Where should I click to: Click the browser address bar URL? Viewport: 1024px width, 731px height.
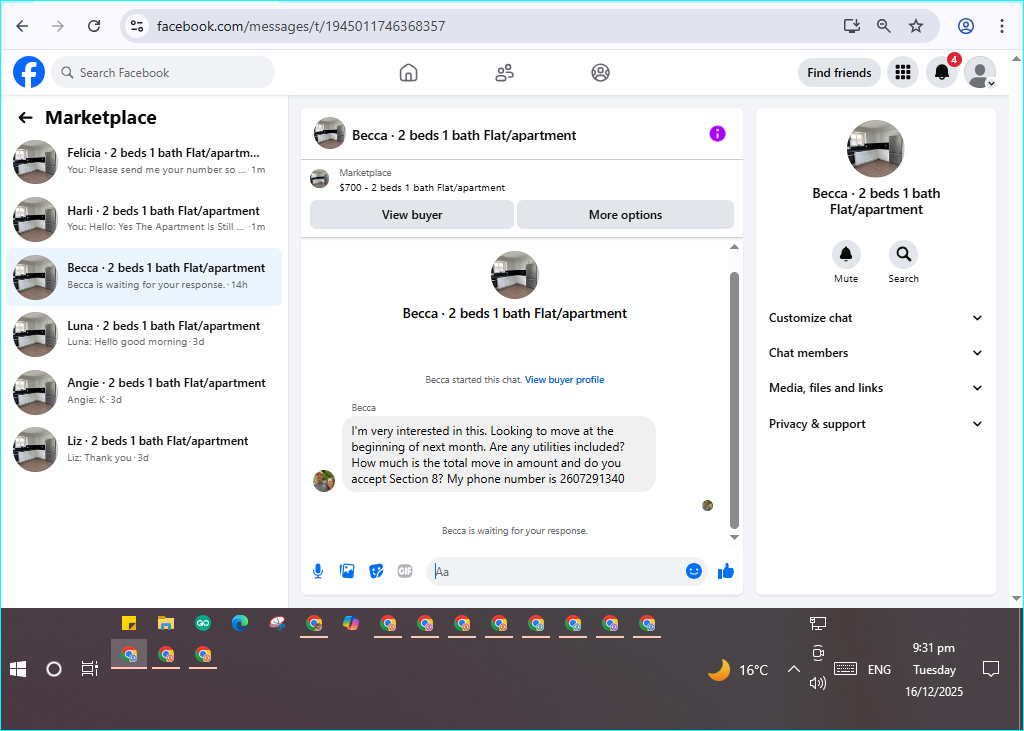pyautogui.click(x=301, y=26)
